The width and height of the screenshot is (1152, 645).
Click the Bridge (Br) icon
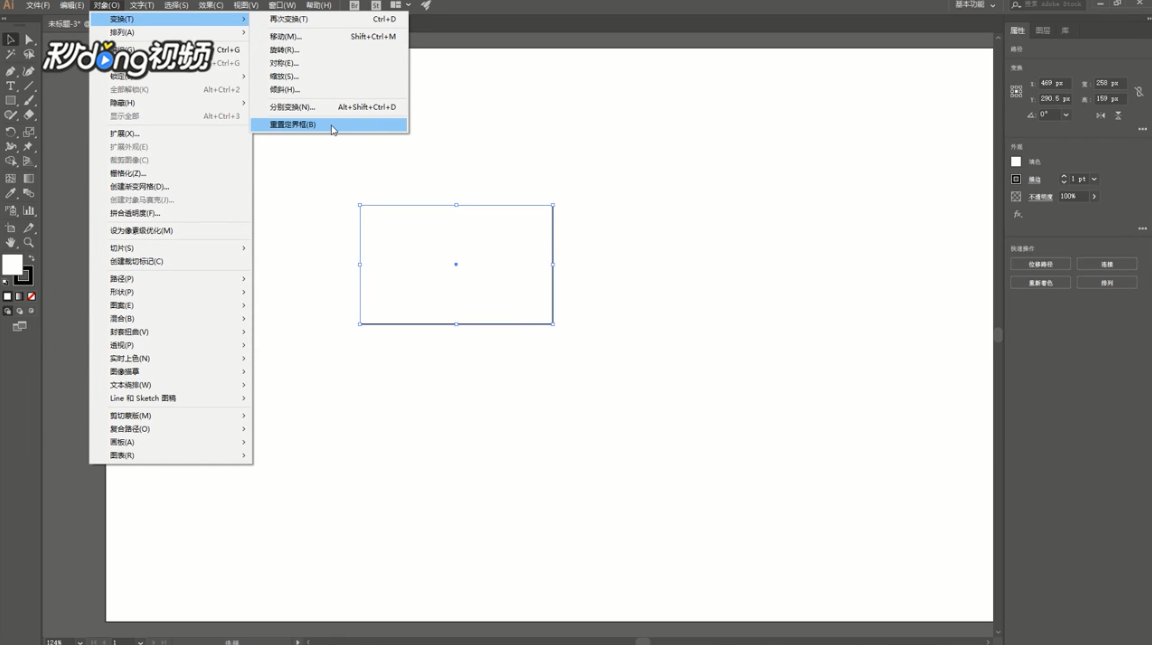355,5
